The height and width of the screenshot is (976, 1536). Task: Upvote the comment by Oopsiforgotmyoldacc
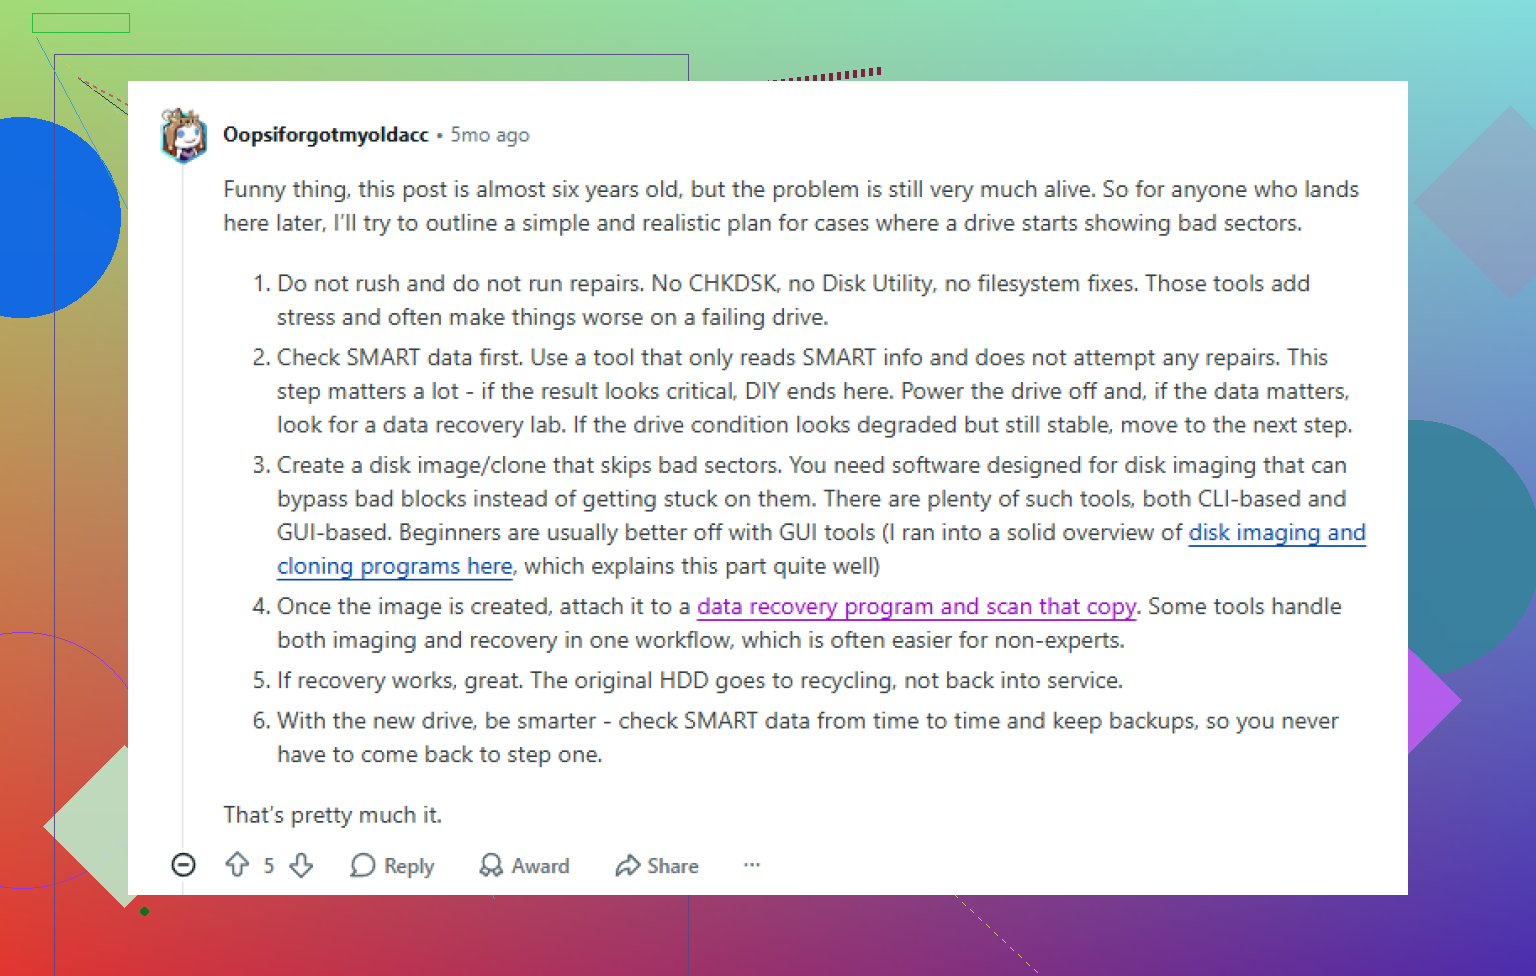tap(237, 865)
